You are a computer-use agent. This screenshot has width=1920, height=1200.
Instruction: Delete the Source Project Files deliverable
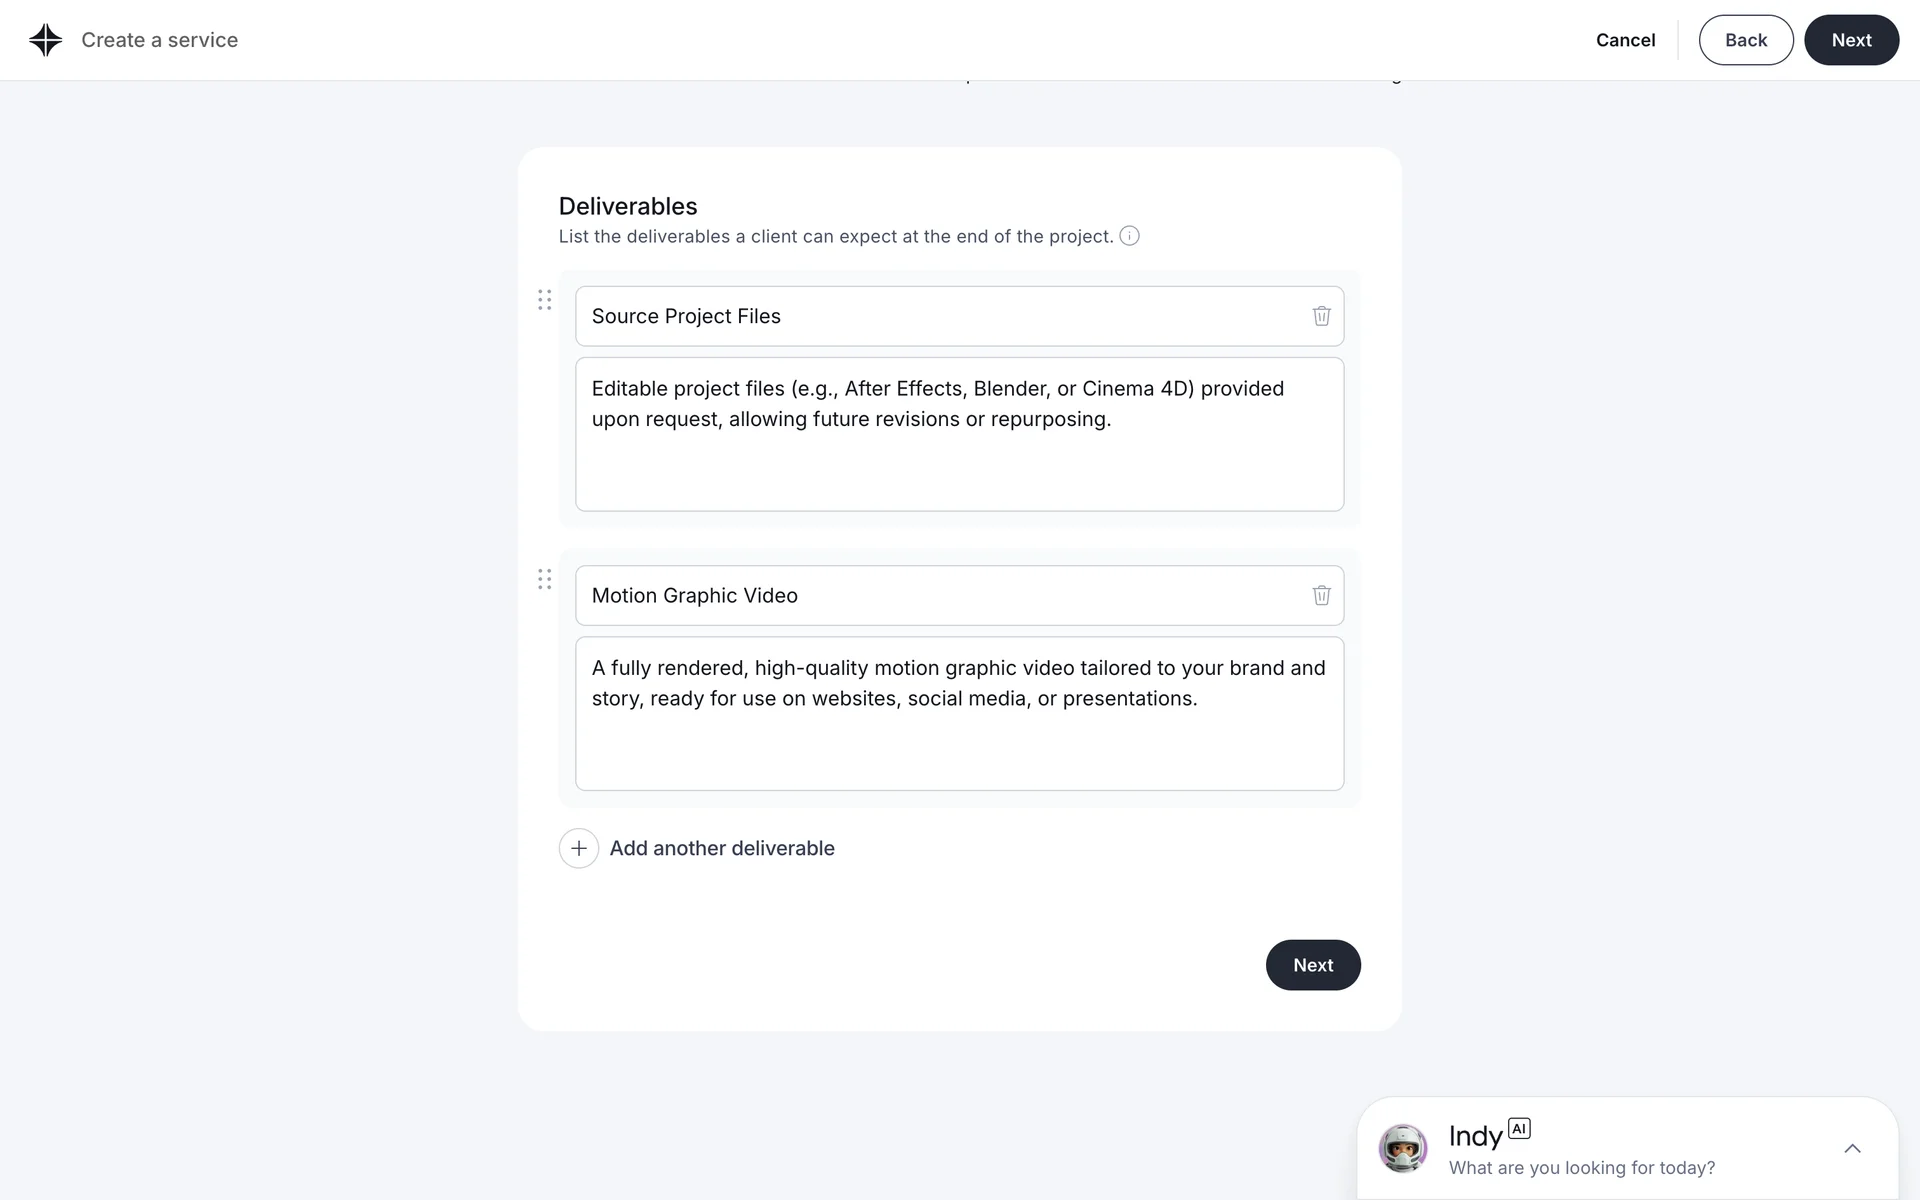point(1321,316)
